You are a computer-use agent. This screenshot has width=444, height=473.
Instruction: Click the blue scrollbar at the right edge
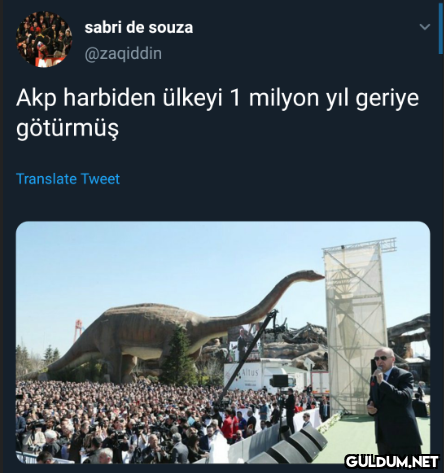441,28
